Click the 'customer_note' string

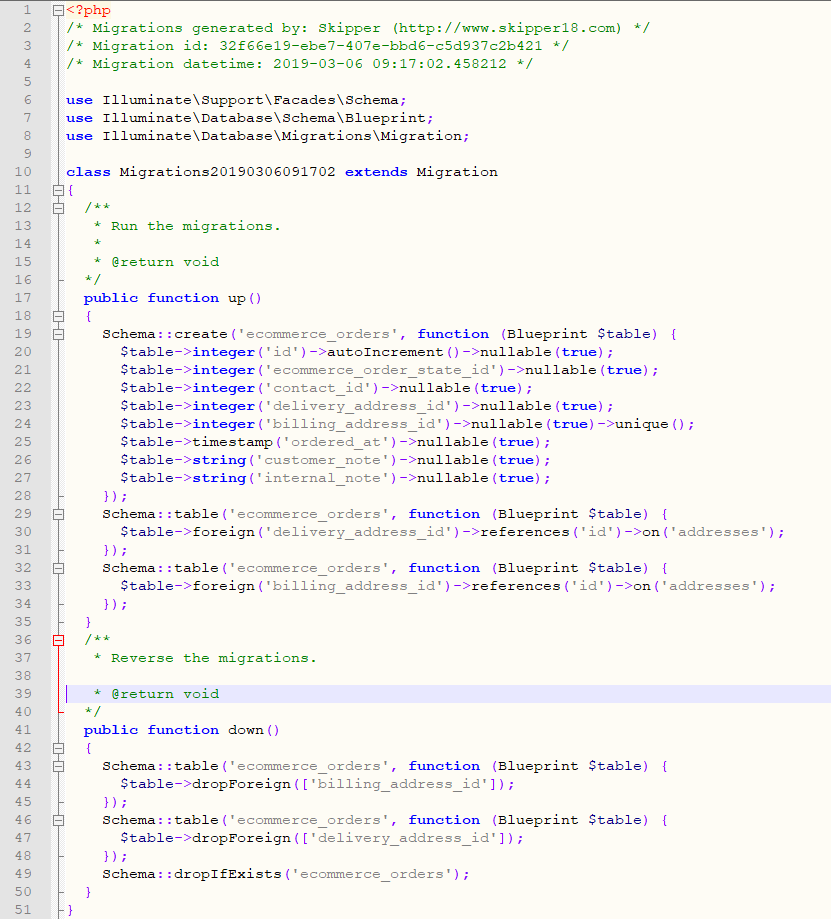pos(322,460)
